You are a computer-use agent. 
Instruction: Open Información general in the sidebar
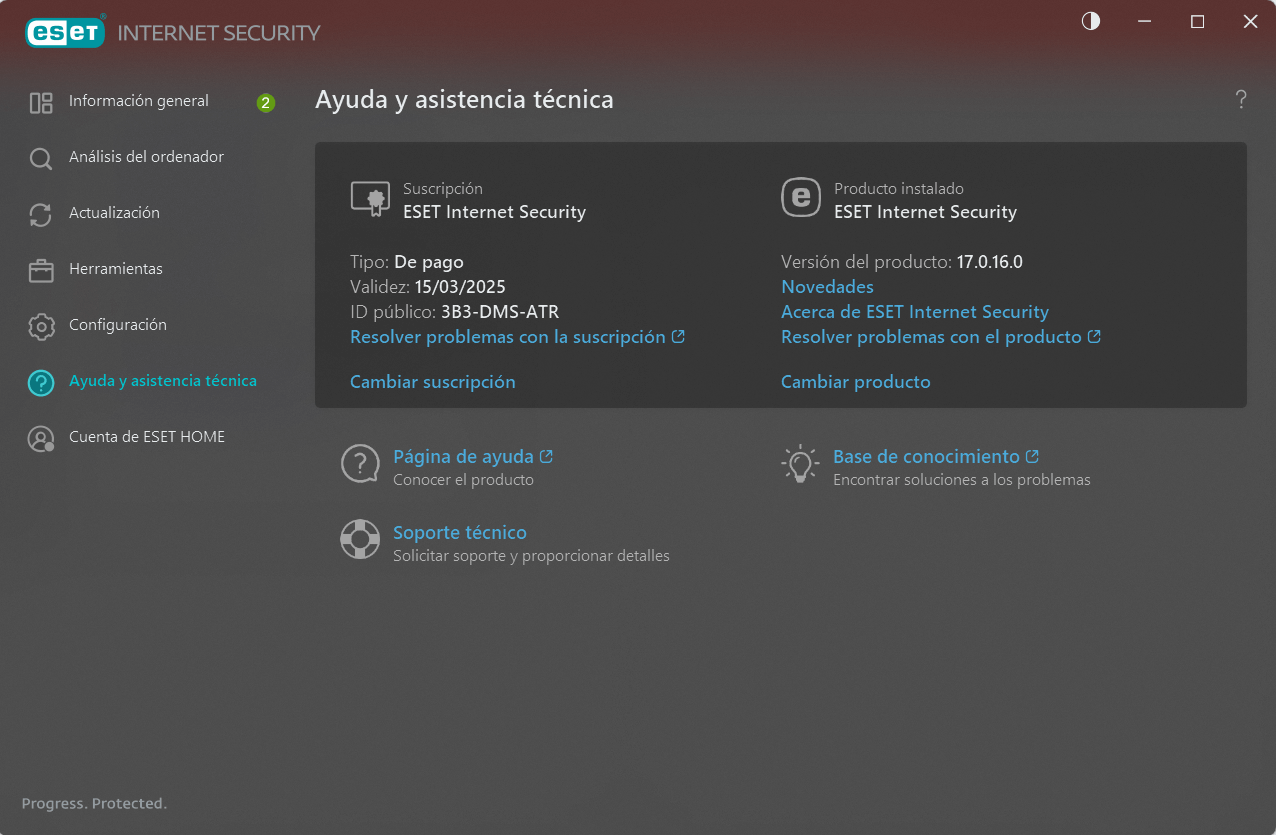139,101
